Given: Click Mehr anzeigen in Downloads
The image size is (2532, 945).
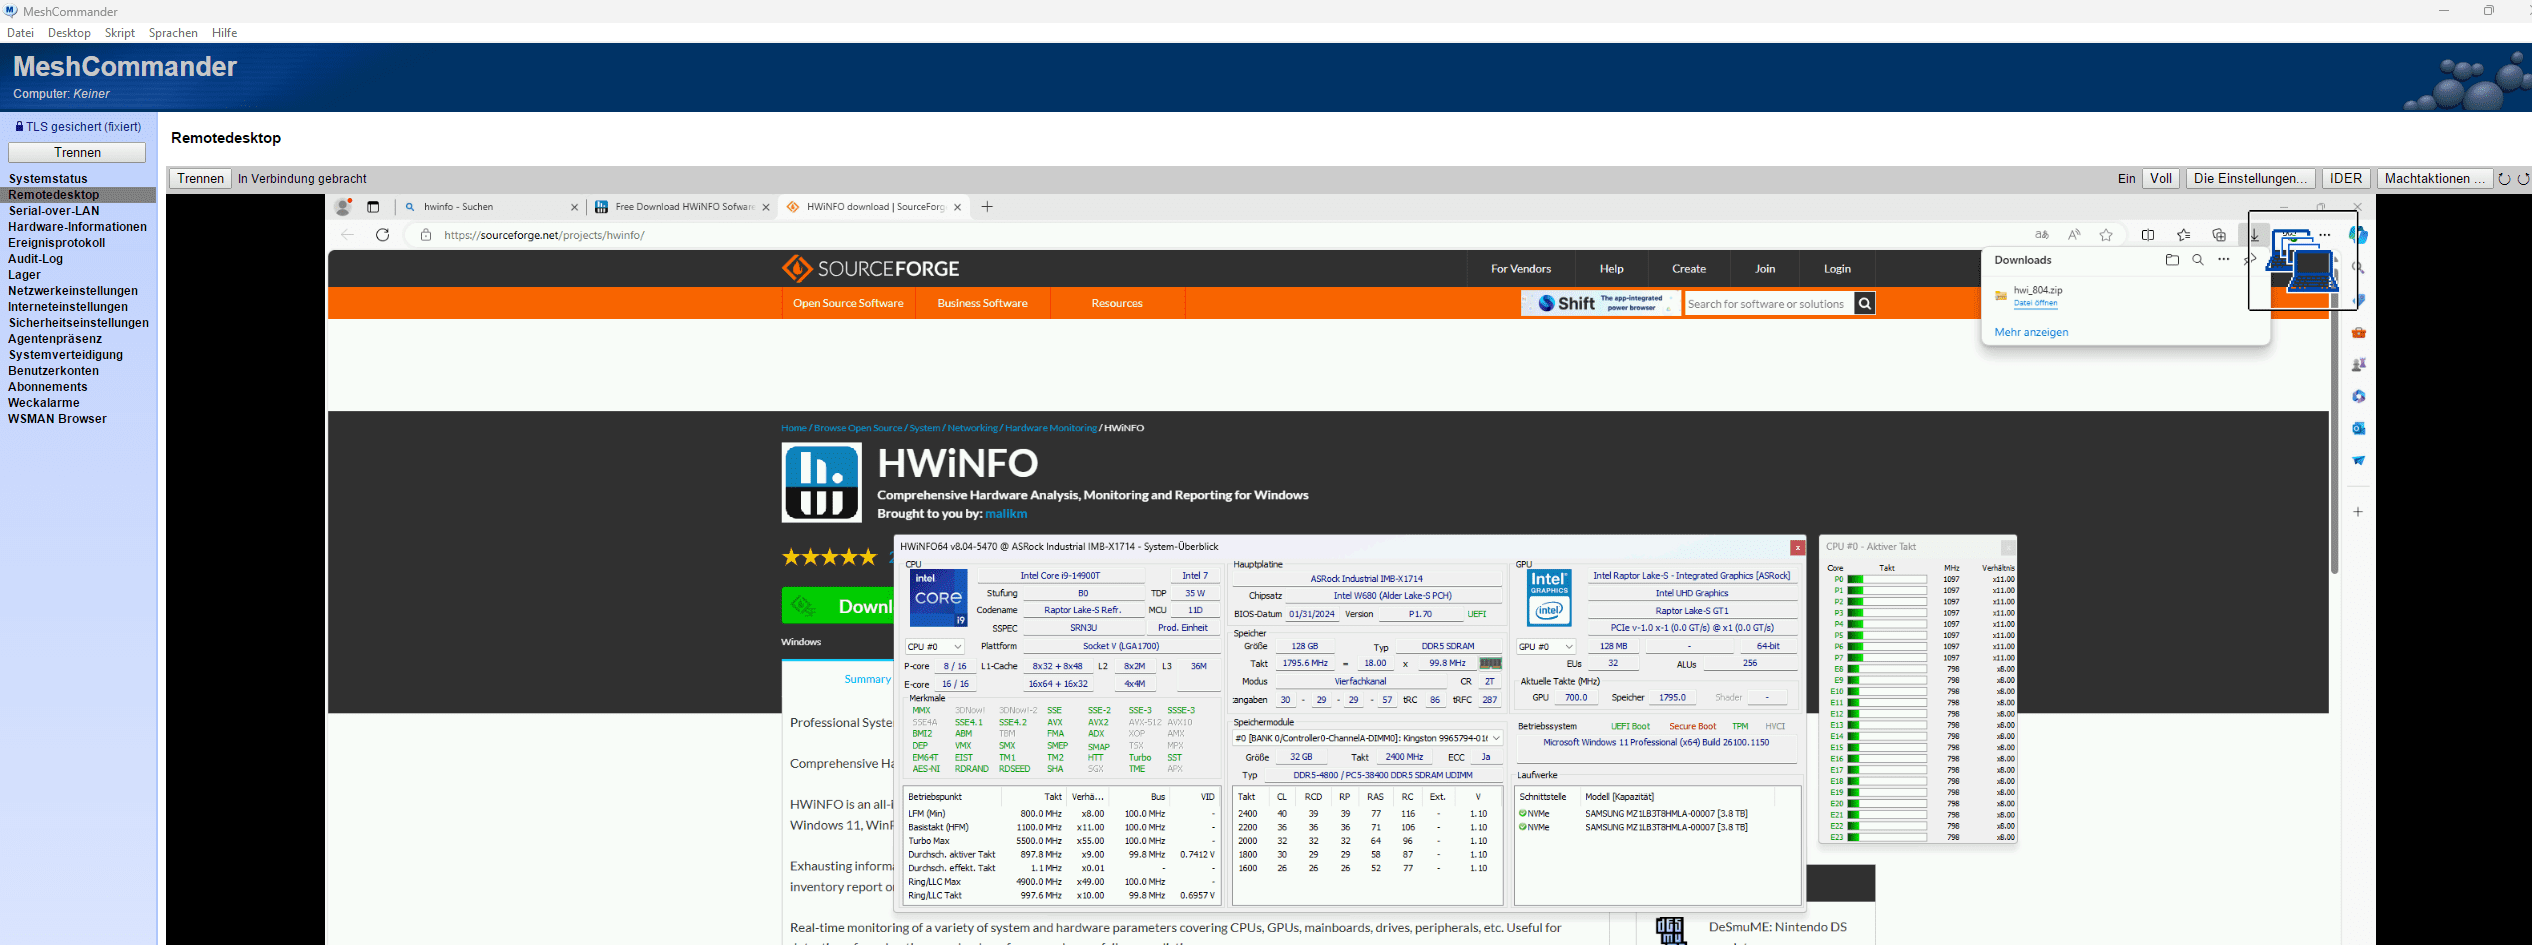Looking at the screenshot, I should [x=2031, y=332].
